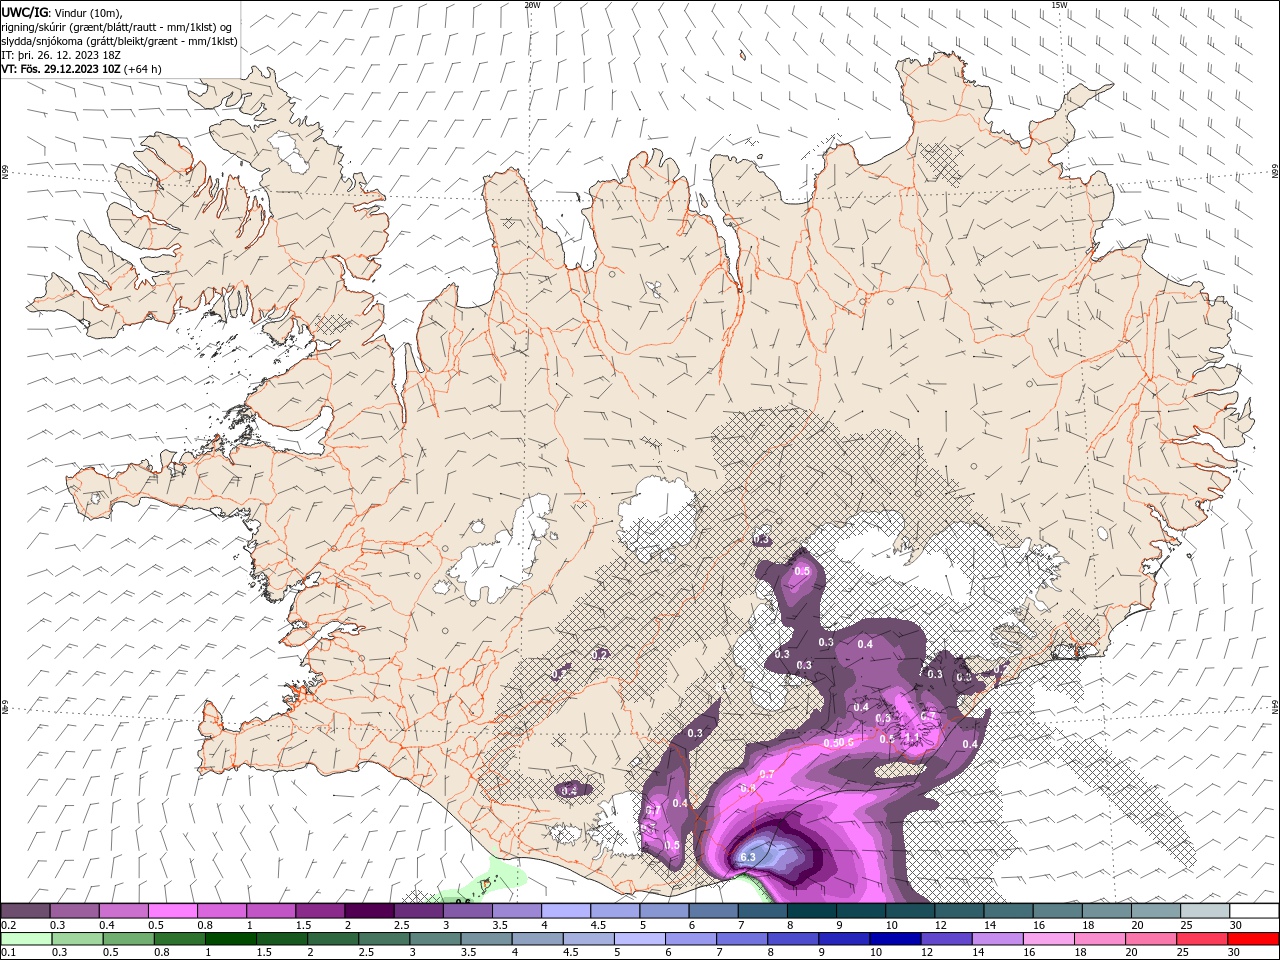
Task: Click the 'rigning/skúrir' legend description line
Action: click(117, 27)
